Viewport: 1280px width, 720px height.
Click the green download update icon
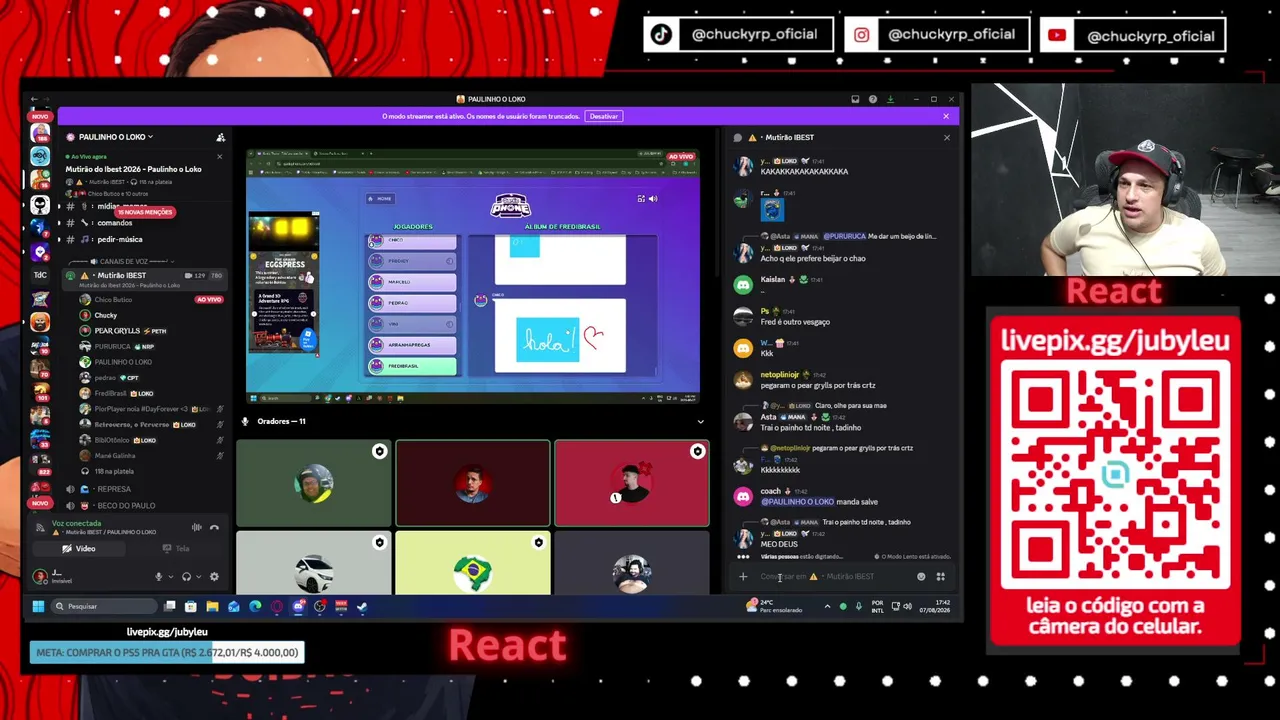coord(890,99)
